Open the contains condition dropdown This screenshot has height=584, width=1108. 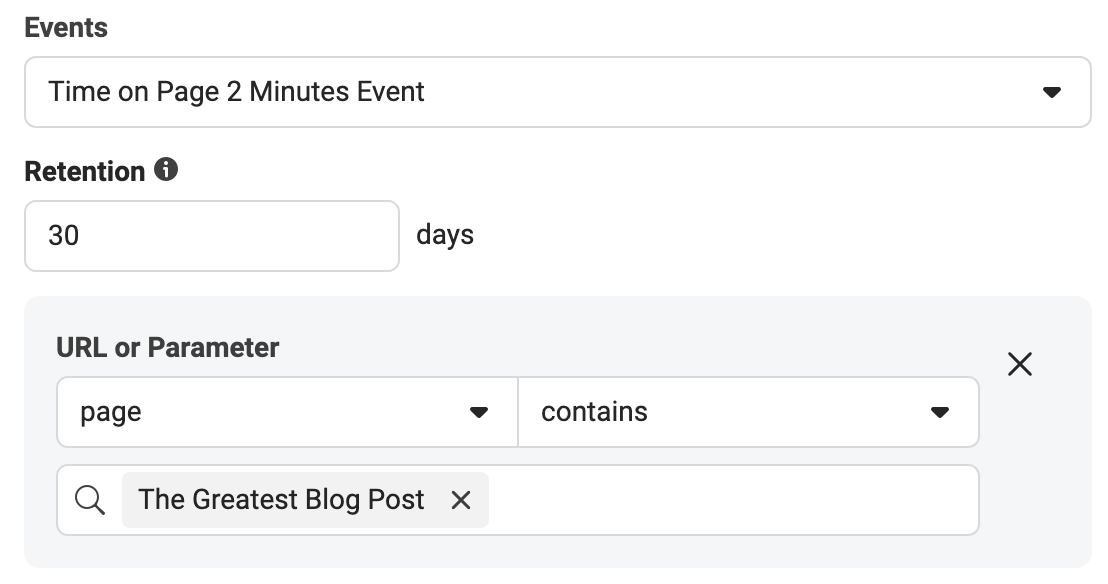coord(748,412)
